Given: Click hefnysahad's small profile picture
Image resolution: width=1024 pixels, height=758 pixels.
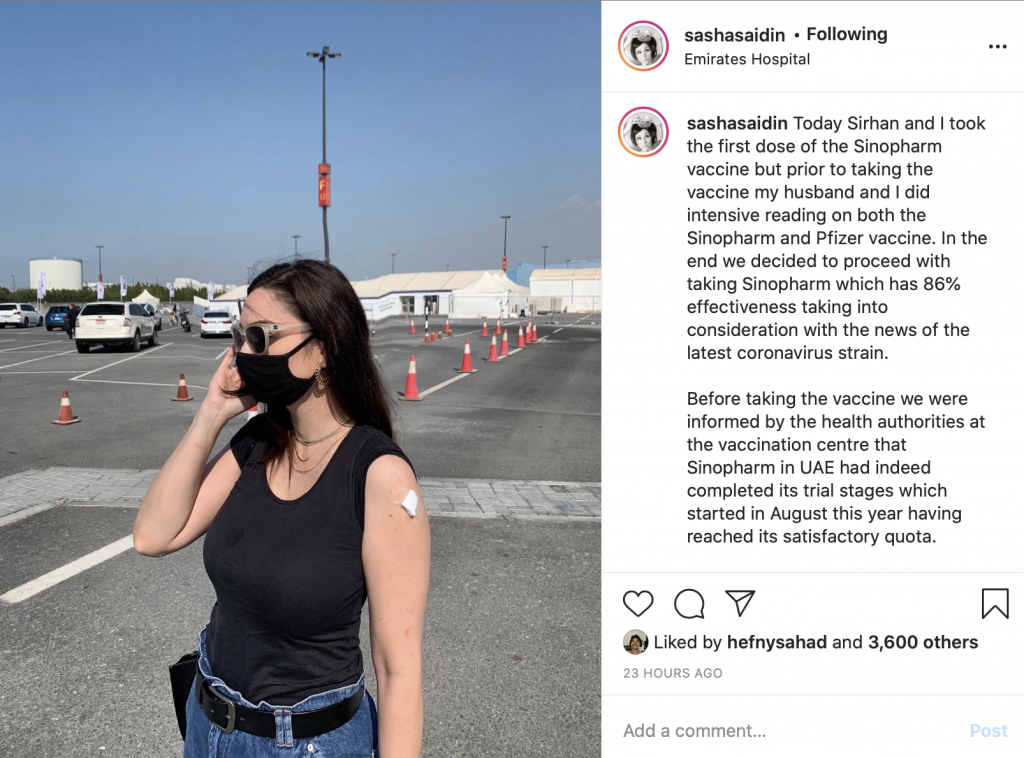Looking at the screenshot, I should coord(635,642).
